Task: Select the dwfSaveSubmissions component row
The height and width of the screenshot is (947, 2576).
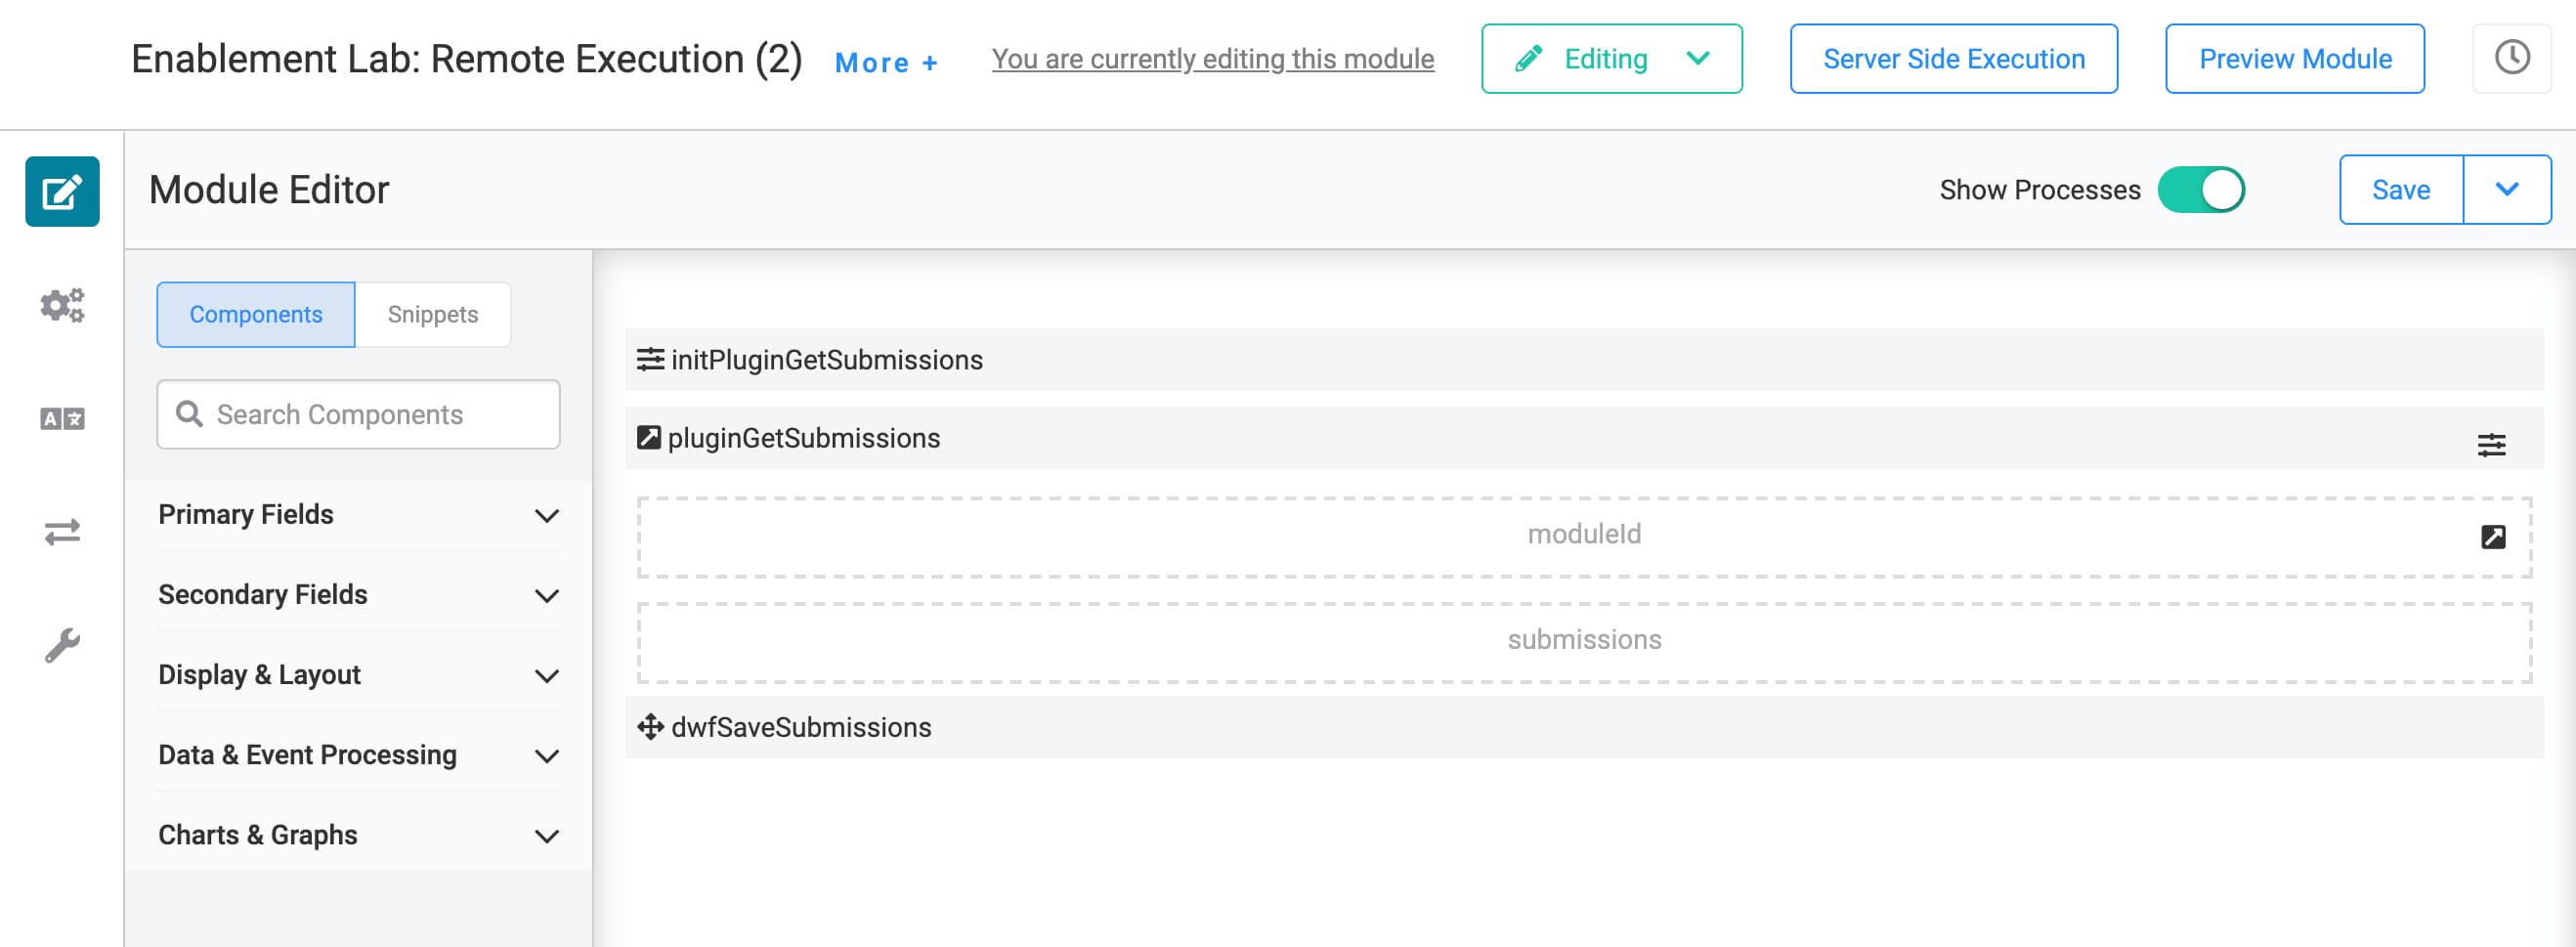Action: tap(1584, 727)
